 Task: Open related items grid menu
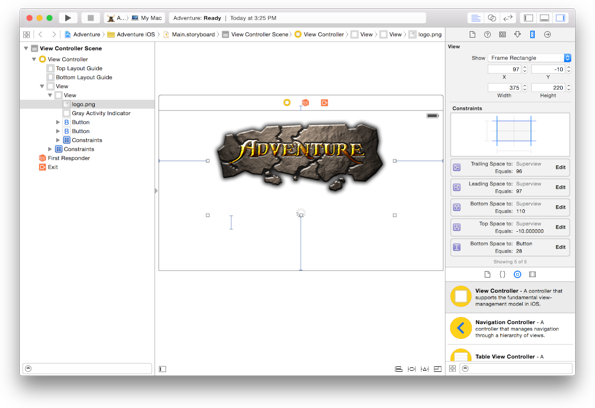coord(27,35)
